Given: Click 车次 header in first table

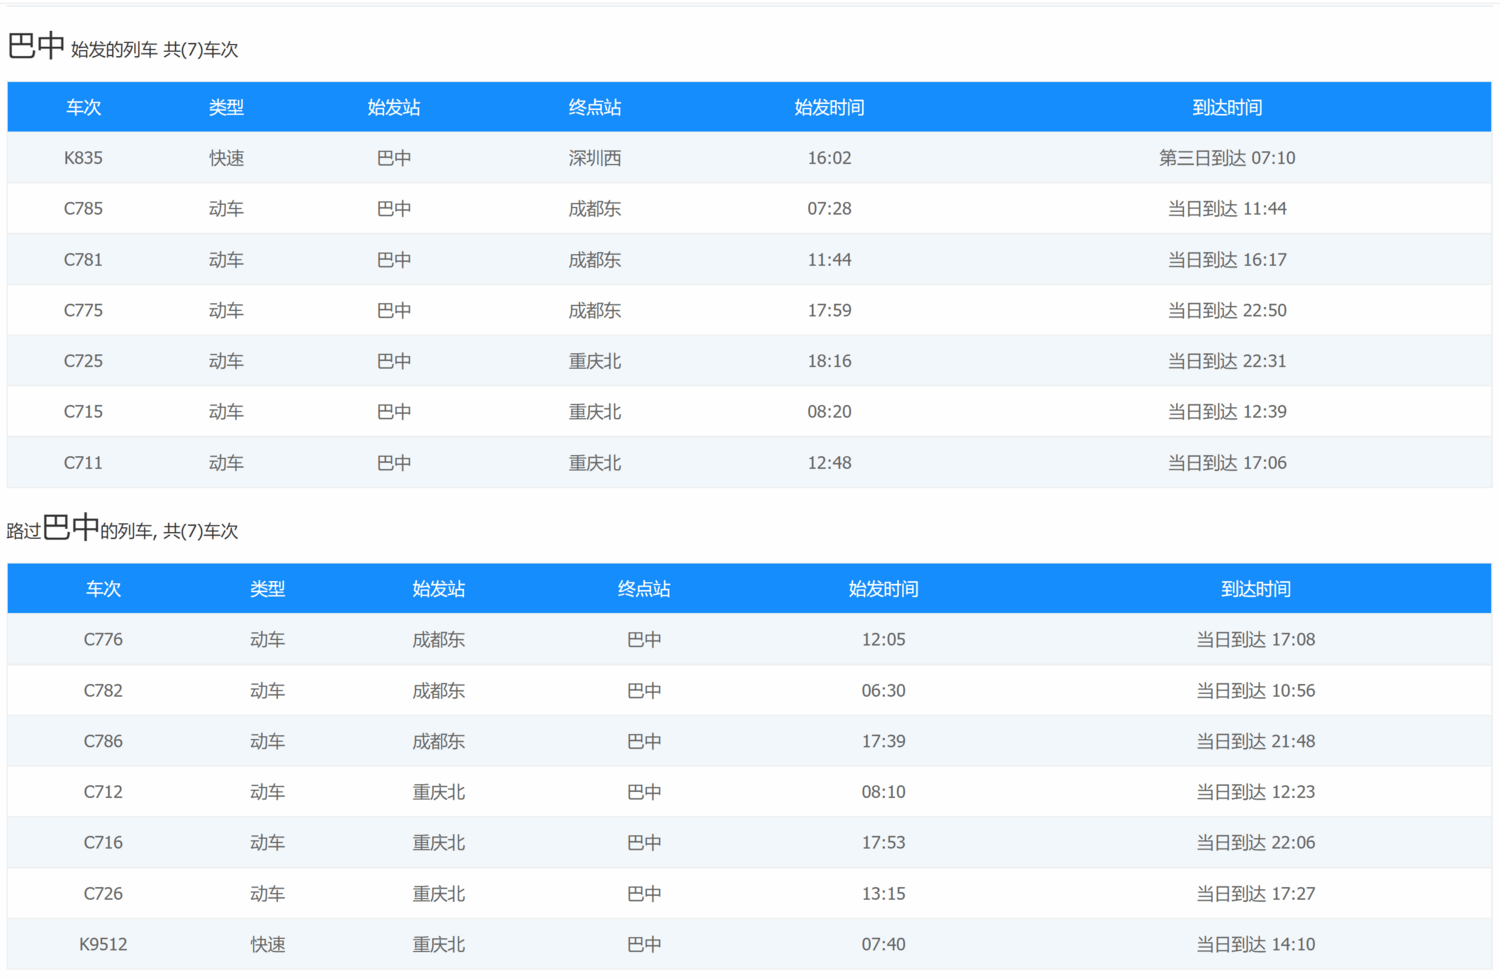Looking at the screenshot, I should point(83,108).
